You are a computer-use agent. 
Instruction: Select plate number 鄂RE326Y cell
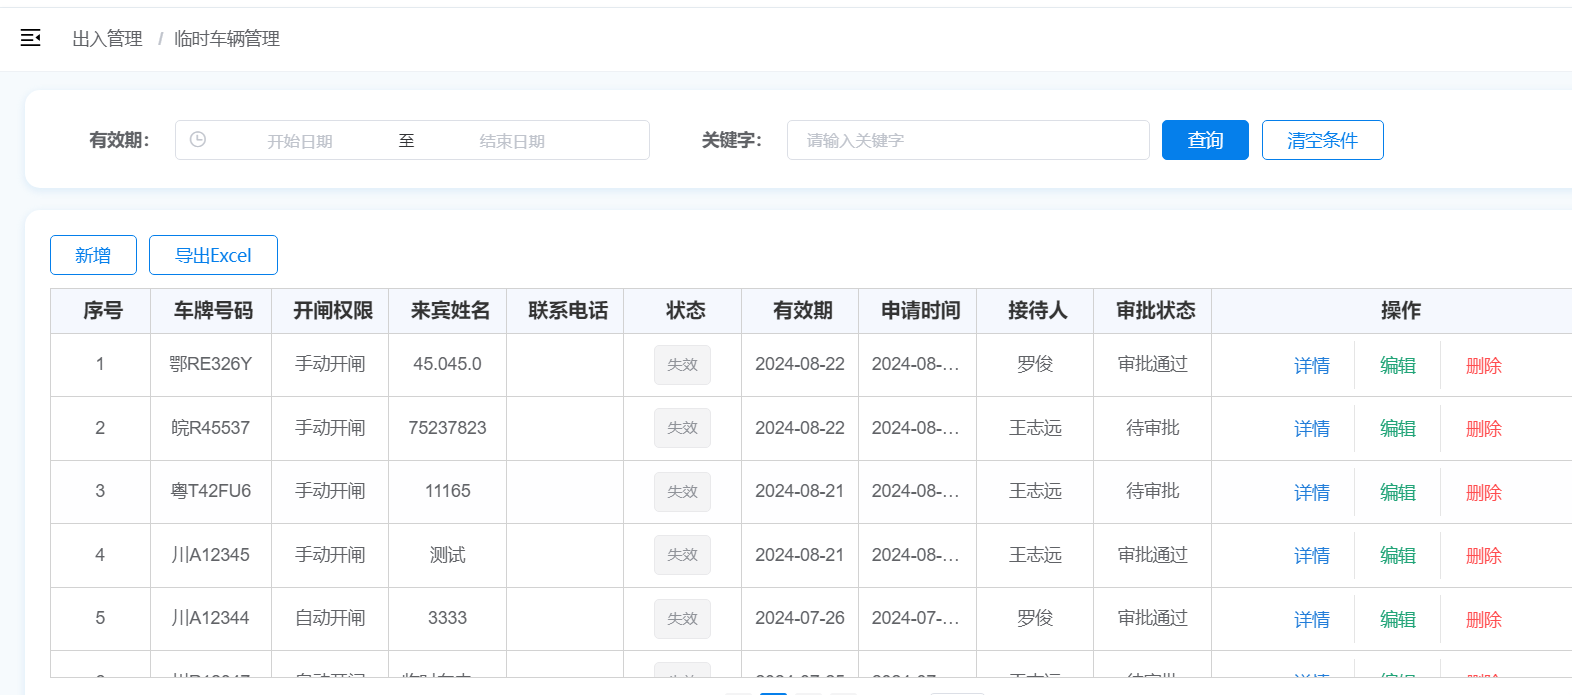click(210, 364)
